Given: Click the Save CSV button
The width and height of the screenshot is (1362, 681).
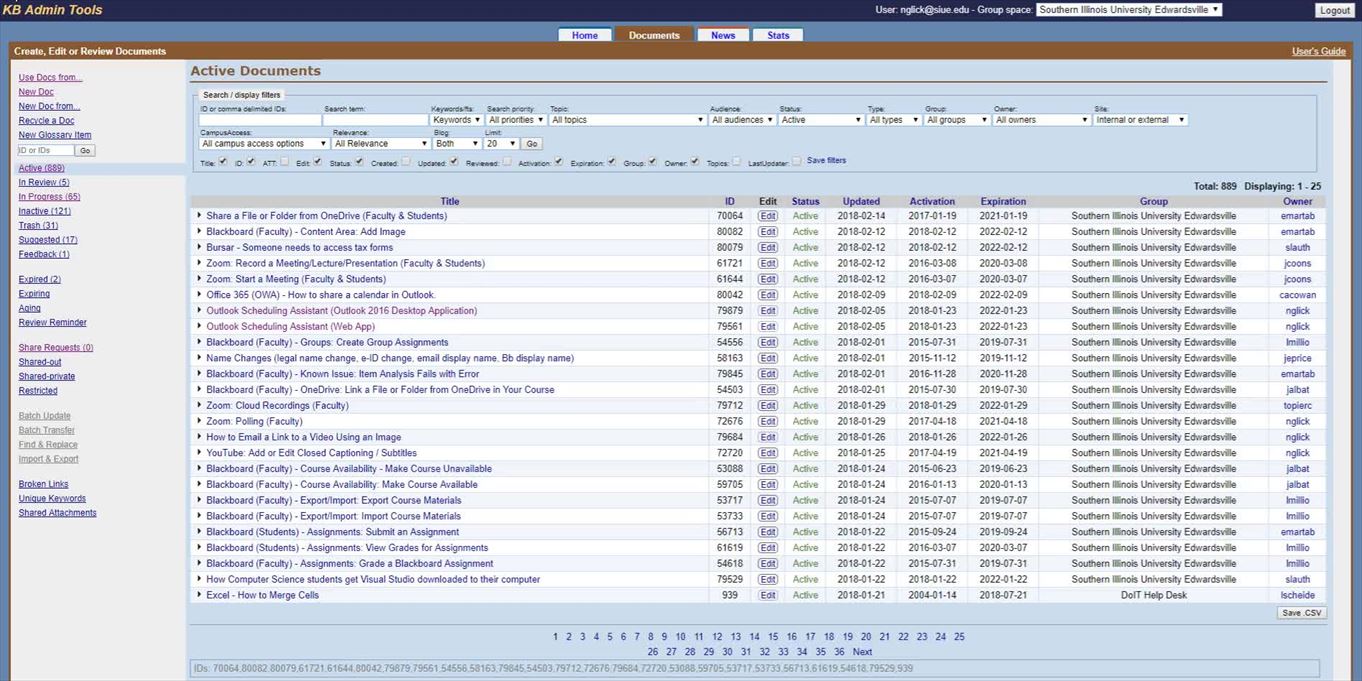Looking at the screenshot, I should 1301,613.
